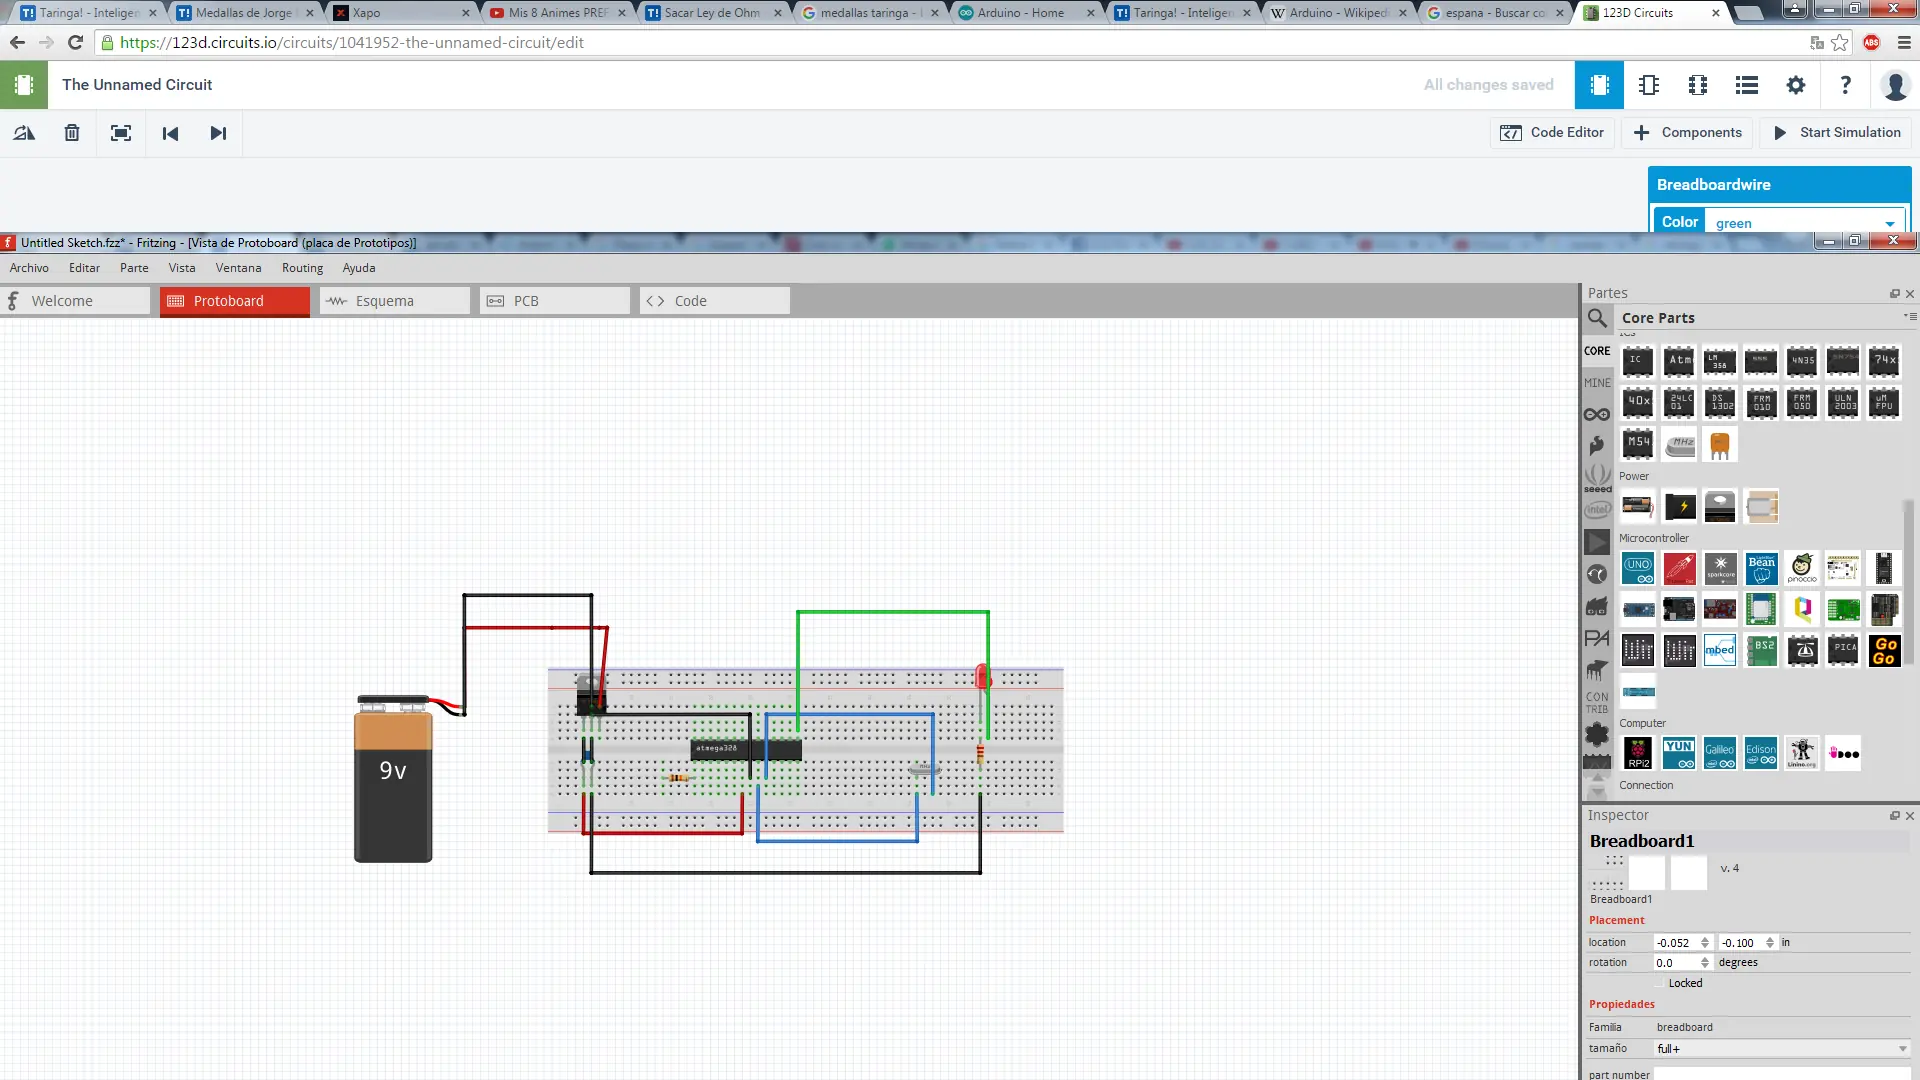This screenshot has height=1080, width=1920.
Task: Choose the Pinoccio microcontroller part
Action: tap(1802, 569)
